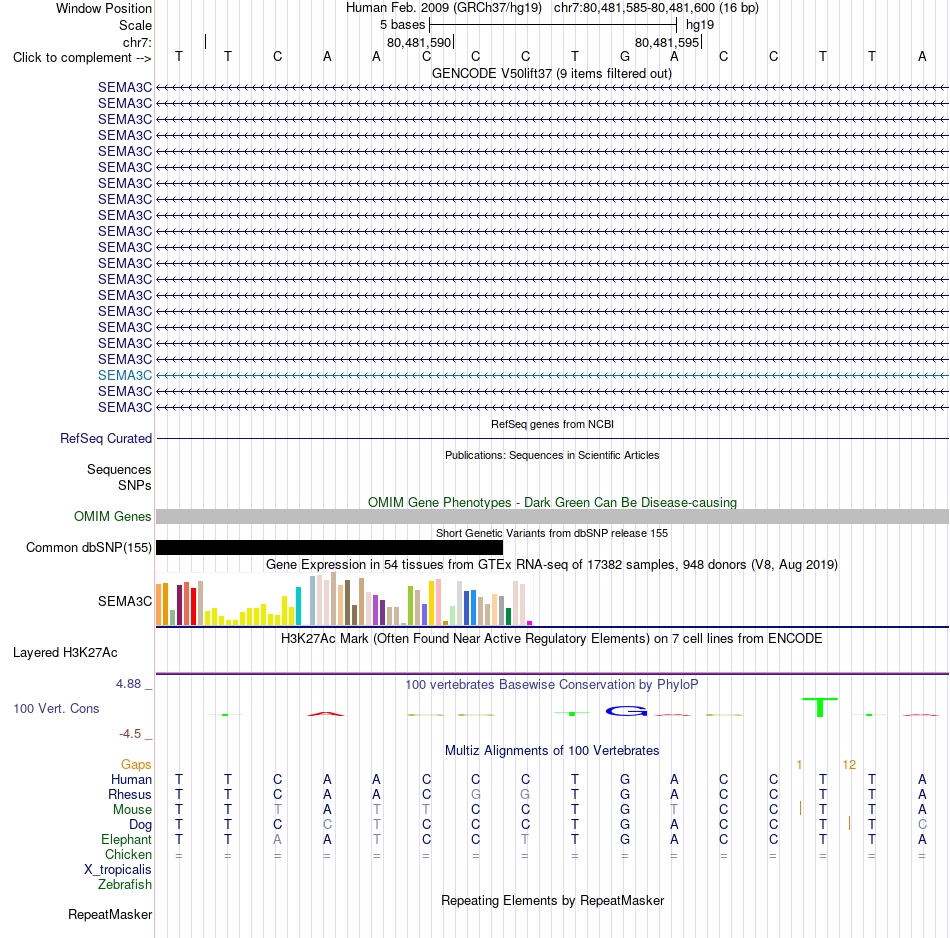Click the 80,481,590 ruler position

(x=419, y=42)
